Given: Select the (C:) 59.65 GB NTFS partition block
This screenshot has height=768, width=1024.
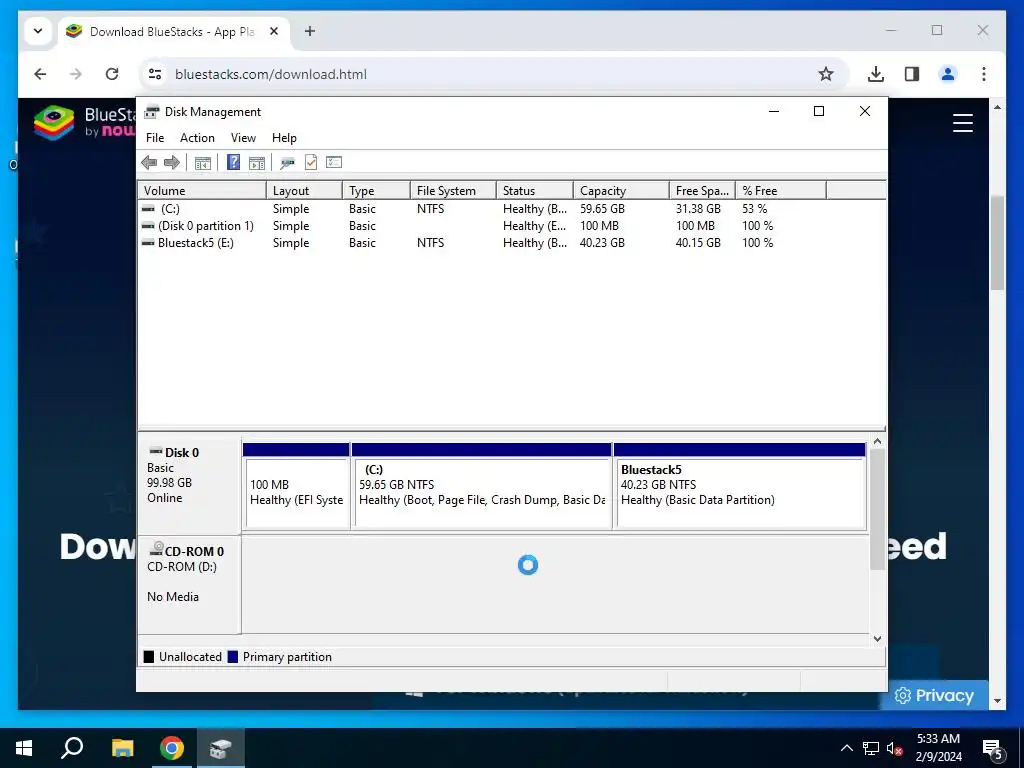Looking at the screenshot, I should click(x=482, y=486).
